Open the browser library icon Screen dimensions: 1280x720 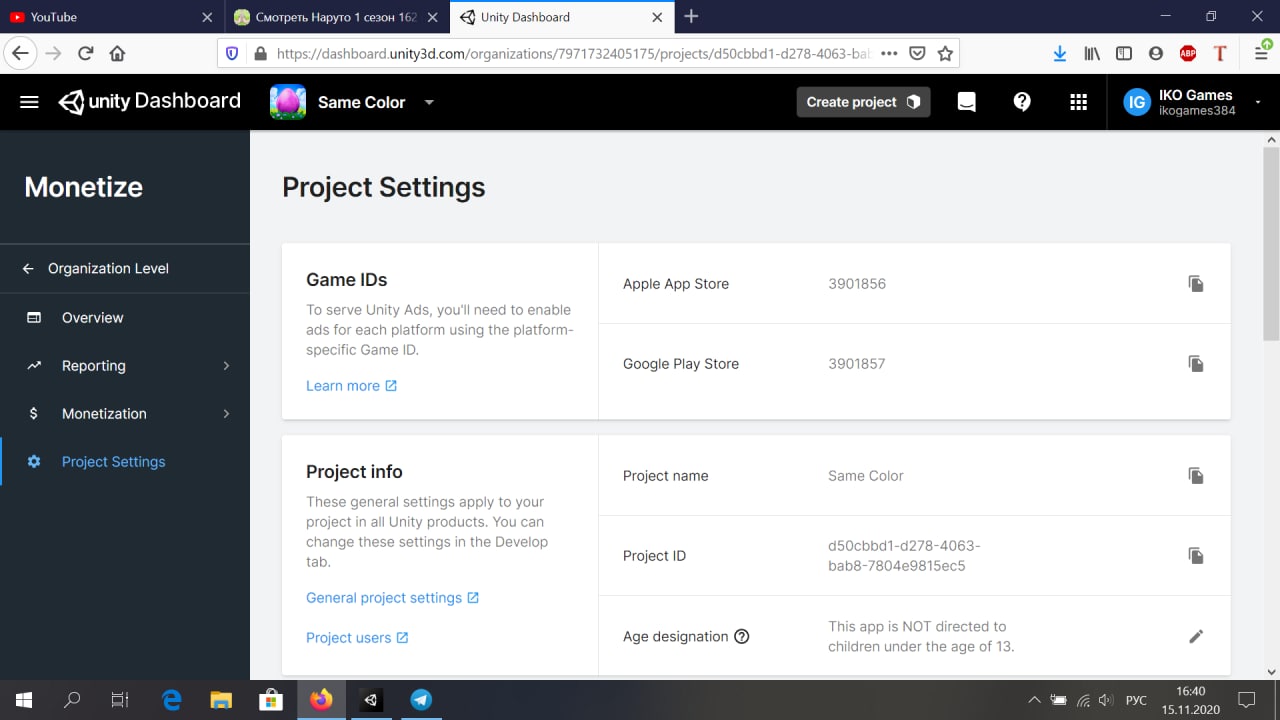click(1092, 54)
